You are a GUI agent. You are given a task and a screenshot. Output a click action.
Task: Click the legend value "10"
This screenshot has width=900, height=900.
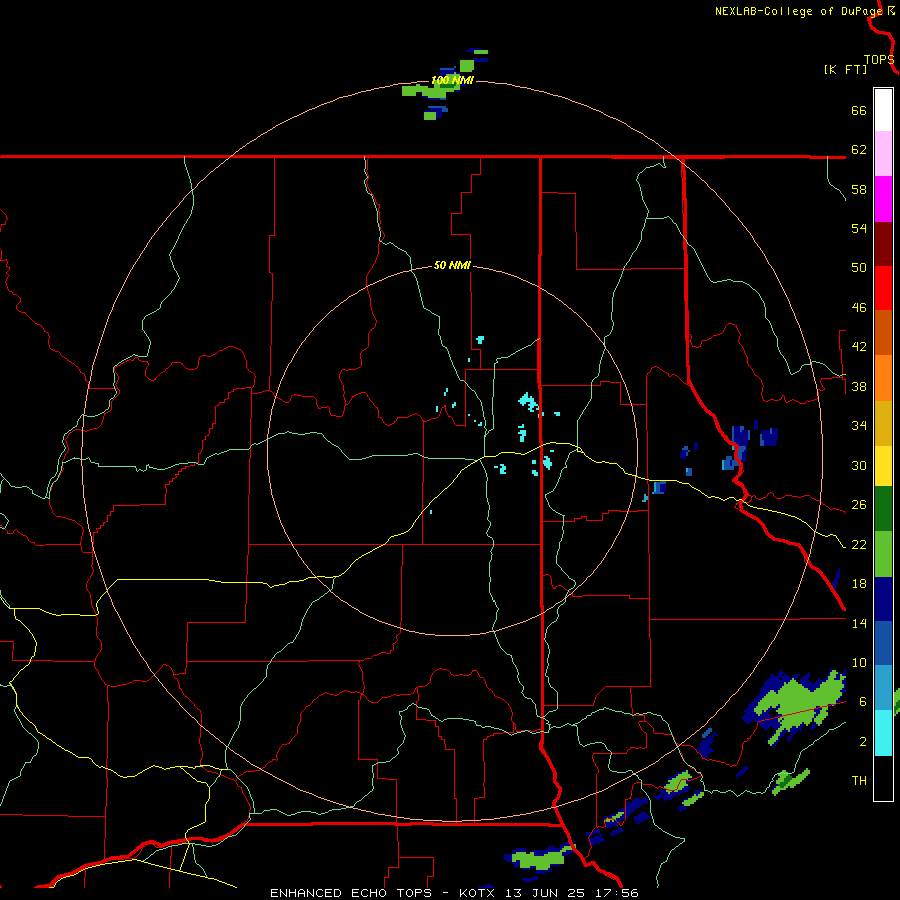click(859, 663)
